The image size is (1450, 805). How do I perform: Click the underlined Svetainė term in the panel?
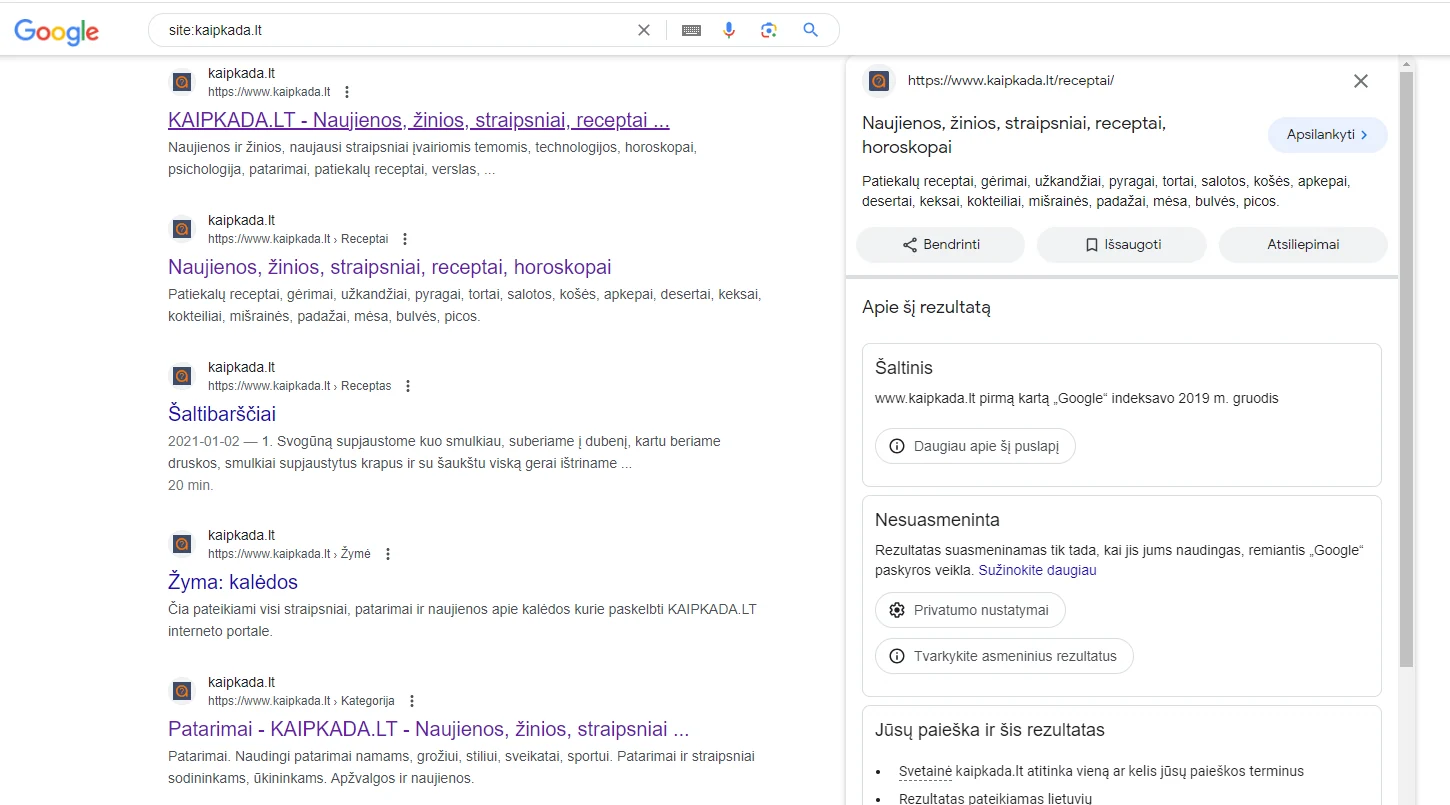[x=925, y=771]
